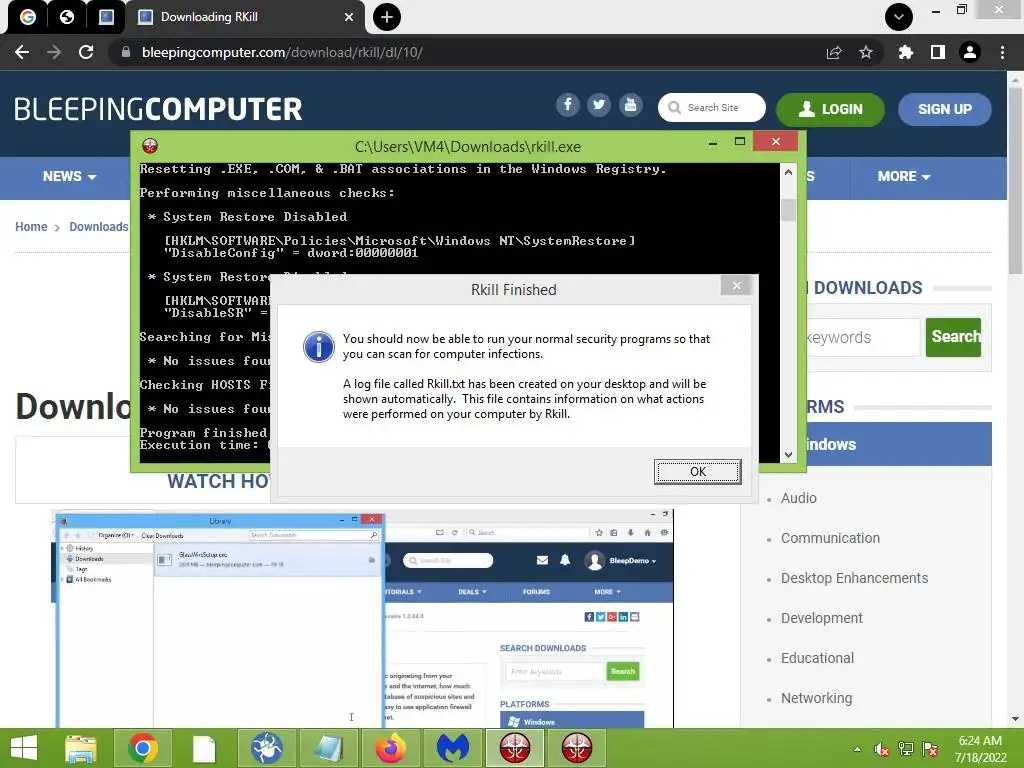Select the first Rkill taskbar icon
Screen dimensions: 1024x768
515,748
